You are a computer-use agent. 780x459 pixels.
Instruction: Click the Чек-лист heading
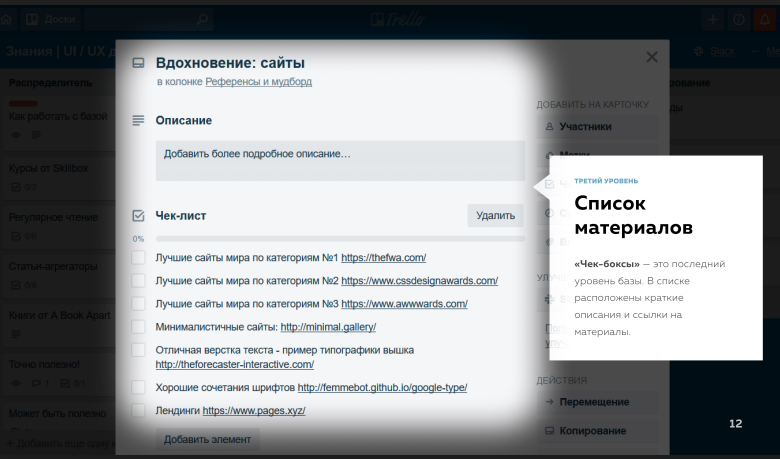181,215
